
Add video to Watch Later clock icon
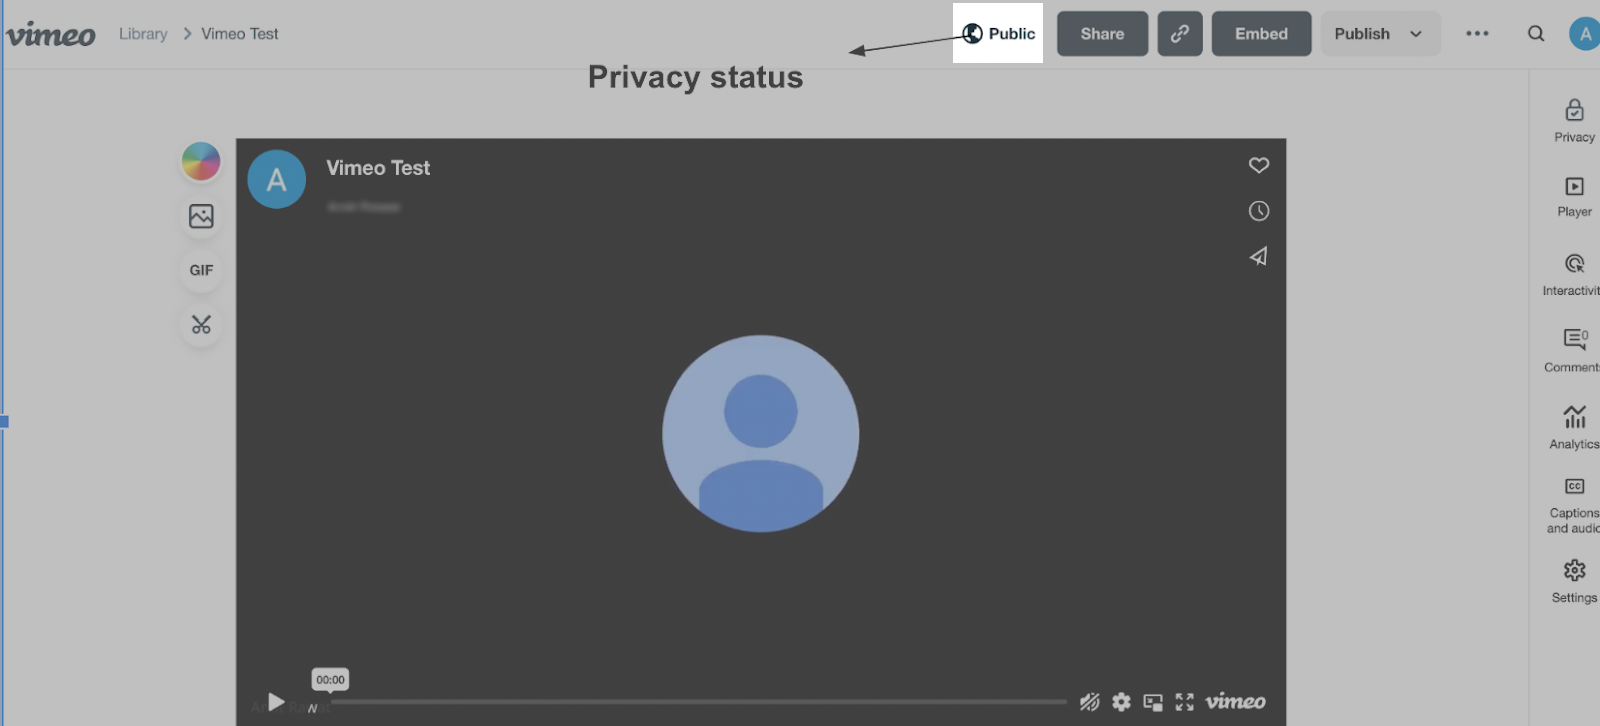click(1258, 211)
